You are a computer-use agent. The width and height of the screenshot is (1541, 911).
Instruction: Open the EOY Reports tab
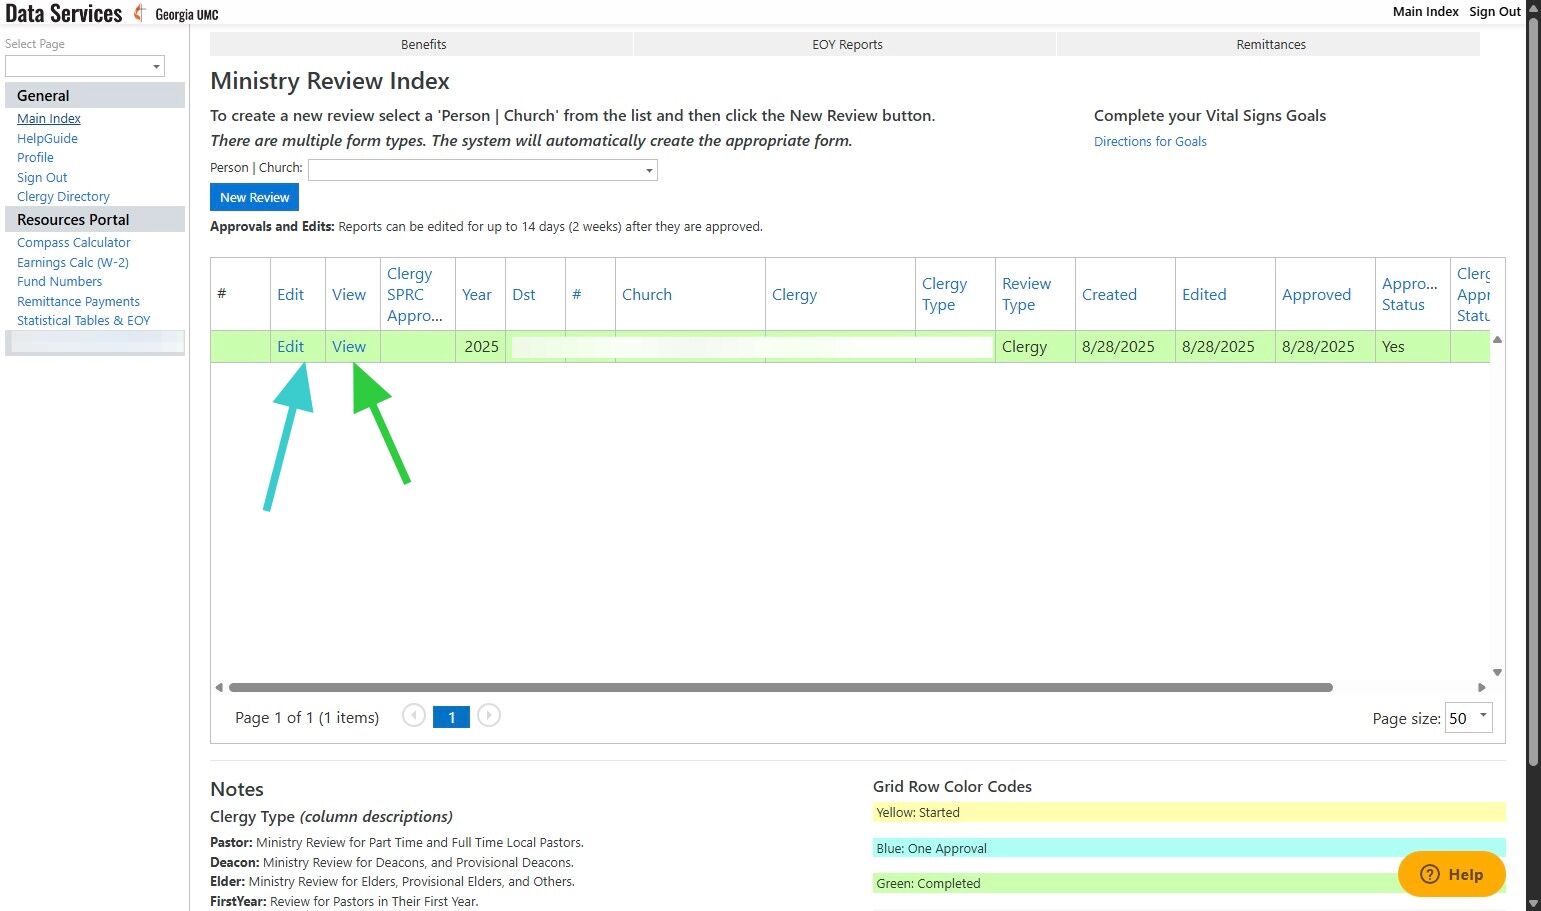(x=846, y=44)
